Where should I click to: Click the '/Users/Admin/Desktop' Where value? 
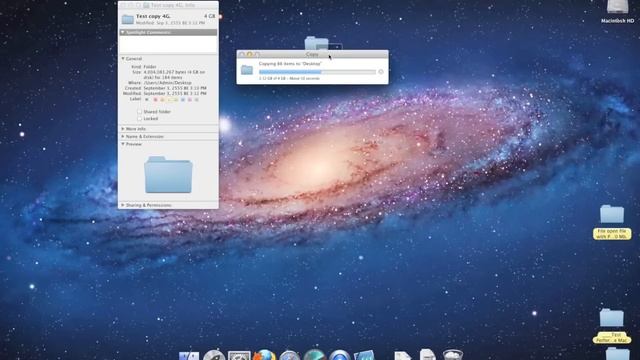coord(167,82)
